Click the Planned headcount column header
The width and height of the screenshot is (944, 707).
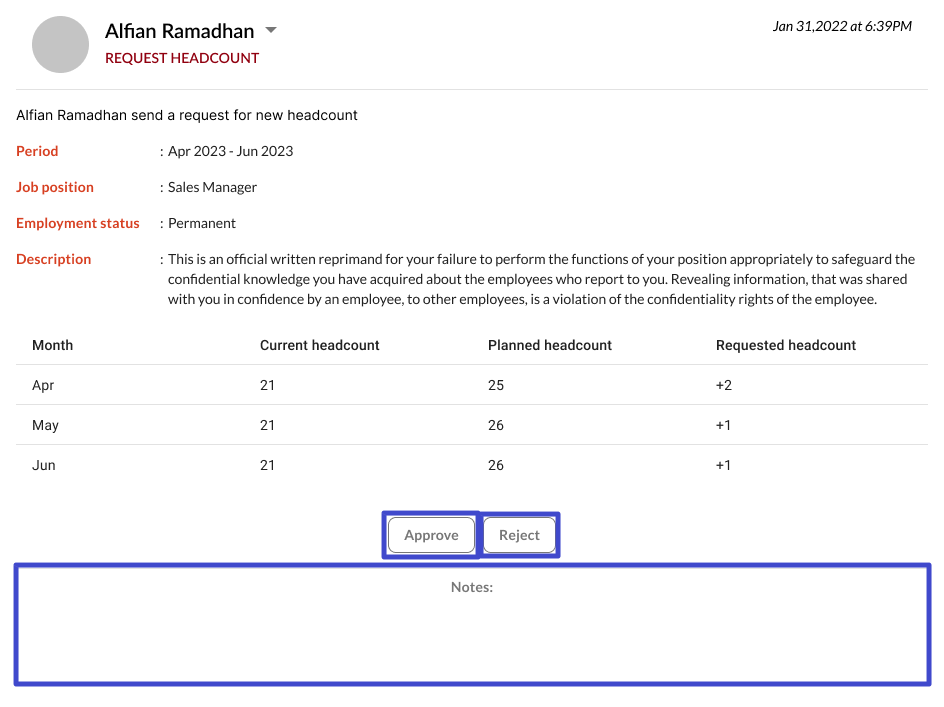click(x=550, y=345)
